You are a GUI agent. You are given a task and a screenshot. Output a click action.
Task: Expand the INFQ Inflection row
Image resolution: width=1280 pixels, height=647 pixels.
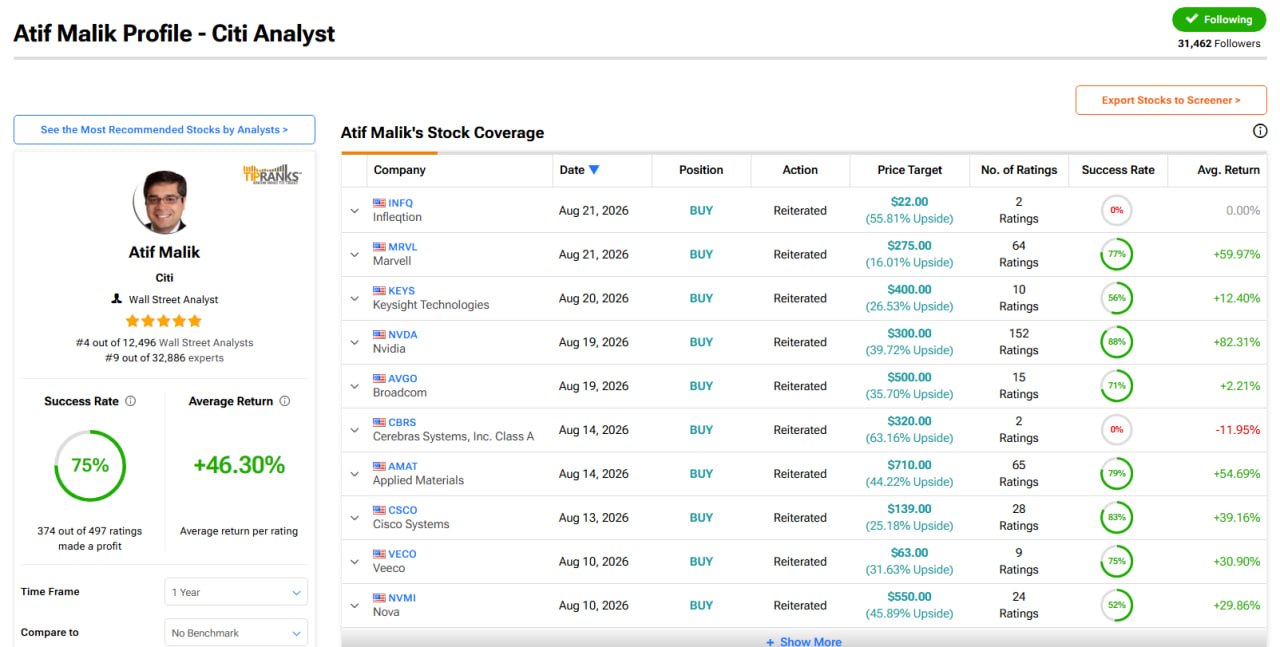(x=354, y=210)
